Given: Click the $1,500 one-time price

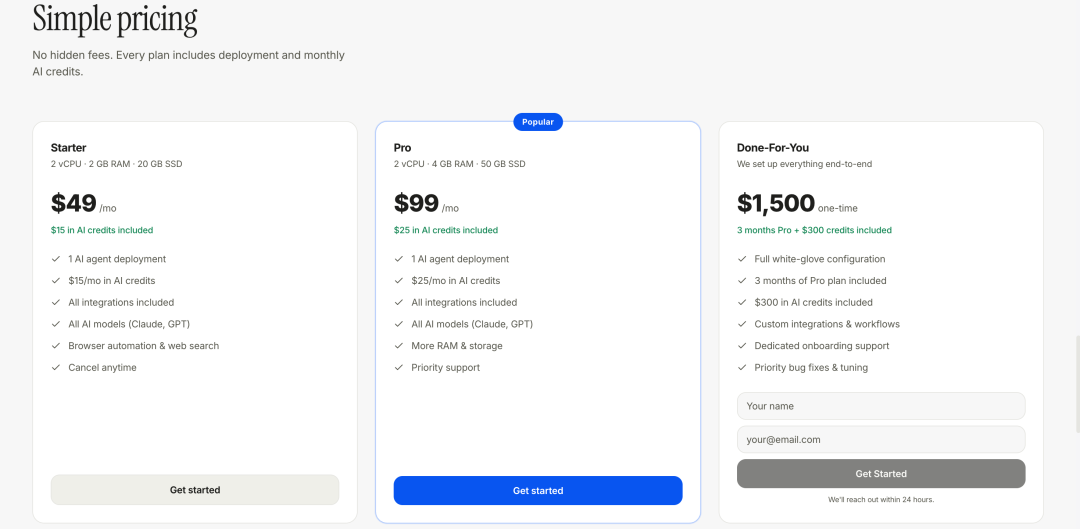Looking at the screenshot, I should [x=776, y=204].
